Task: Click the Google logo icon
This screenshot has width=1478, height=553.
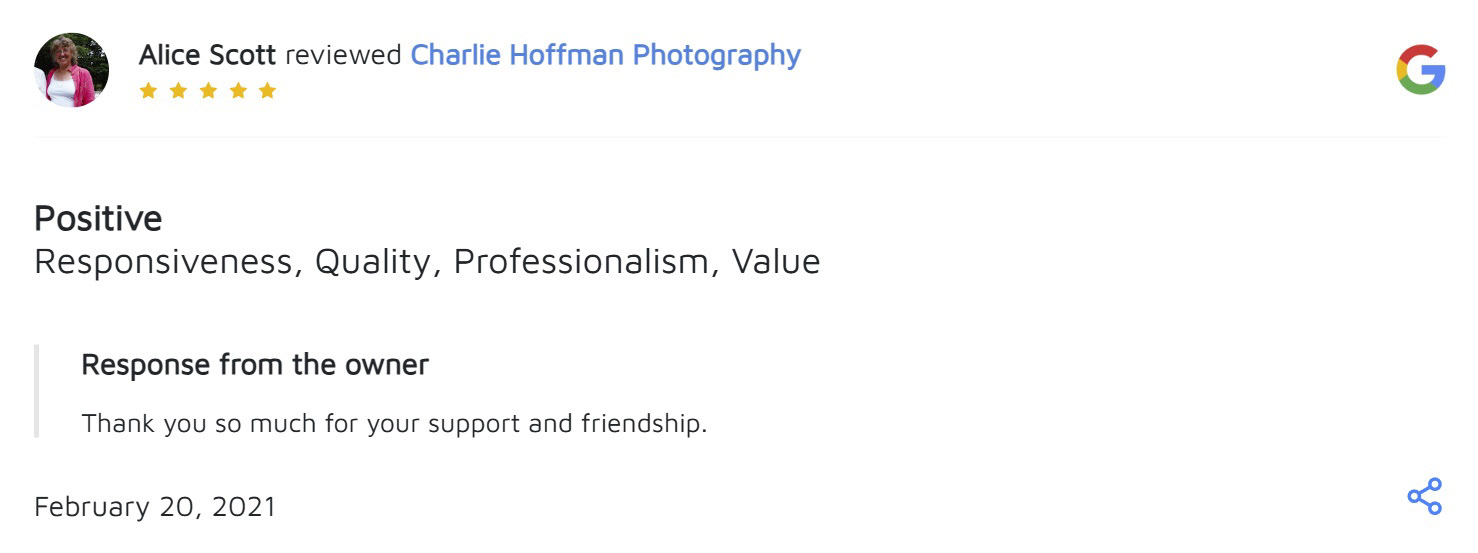Action: (1420, 70)
